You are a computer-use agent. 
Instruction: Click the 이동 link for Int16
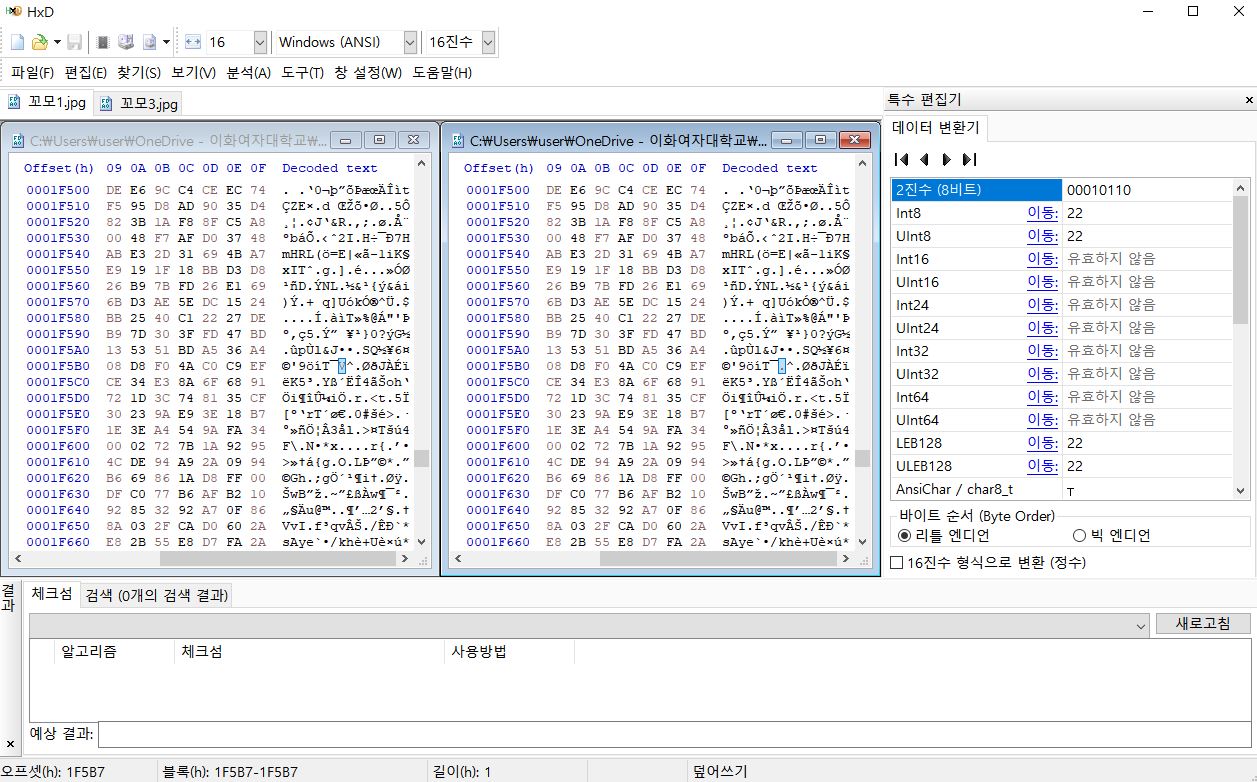tap(1042, 259)
